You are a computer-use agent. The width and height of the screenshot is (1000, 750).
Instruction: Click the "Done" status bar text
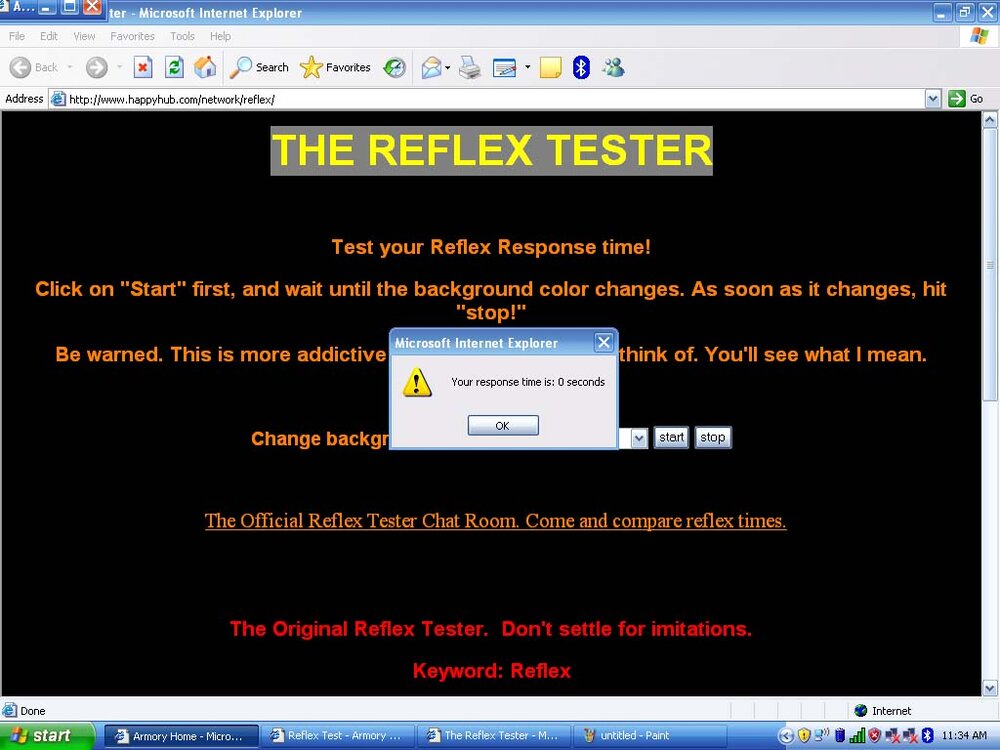pyautogui.click(x=33, y=710)
